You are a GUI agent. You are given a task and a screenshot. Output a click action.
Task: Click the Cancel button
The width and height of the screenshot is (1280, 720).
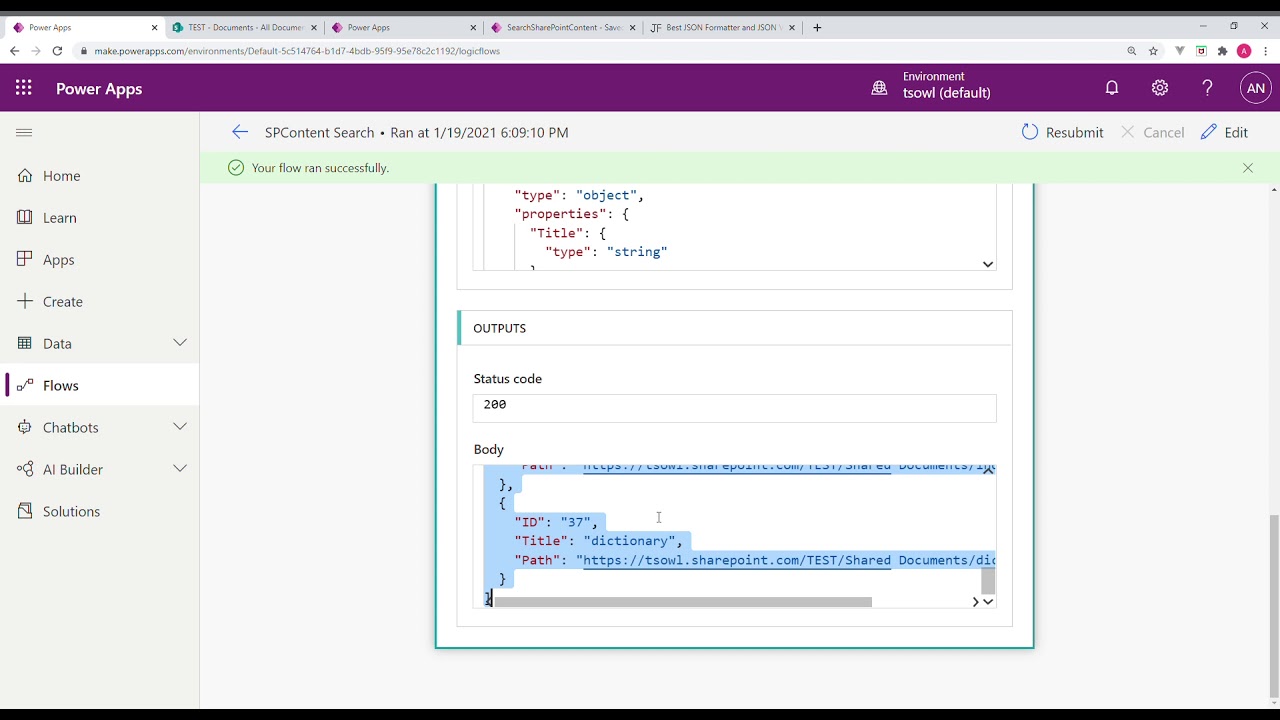point(1152,132)
